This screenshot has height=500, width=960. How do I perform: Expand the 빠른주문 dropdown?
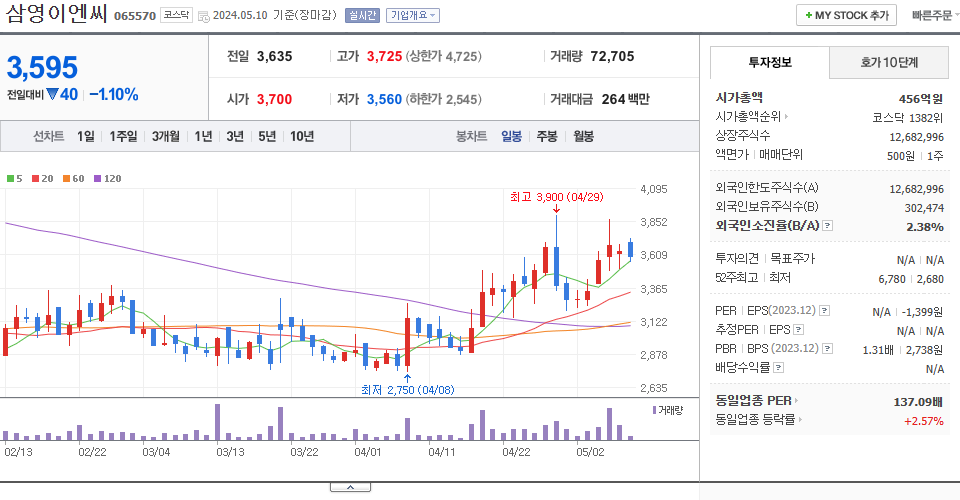934,15
